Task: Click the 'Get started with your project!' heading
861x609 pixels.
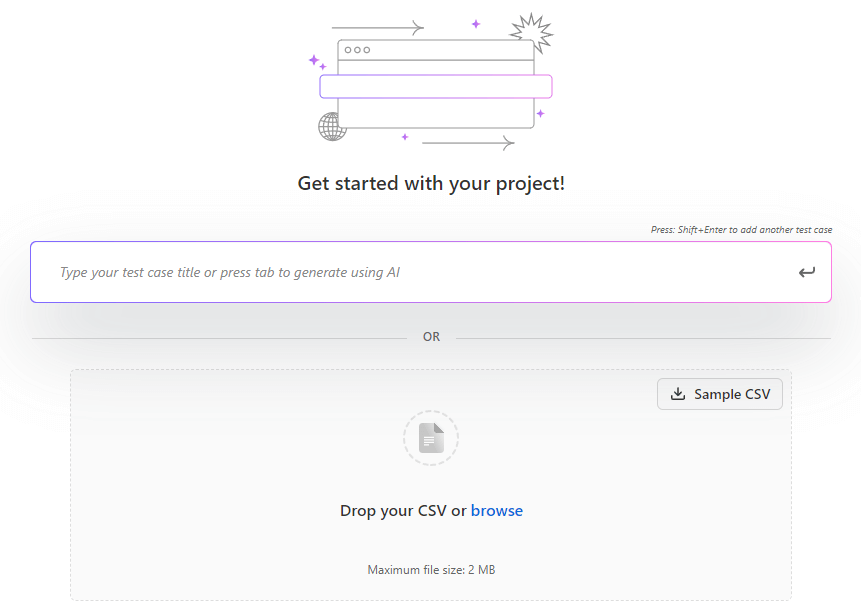Action: click(431, 183)
